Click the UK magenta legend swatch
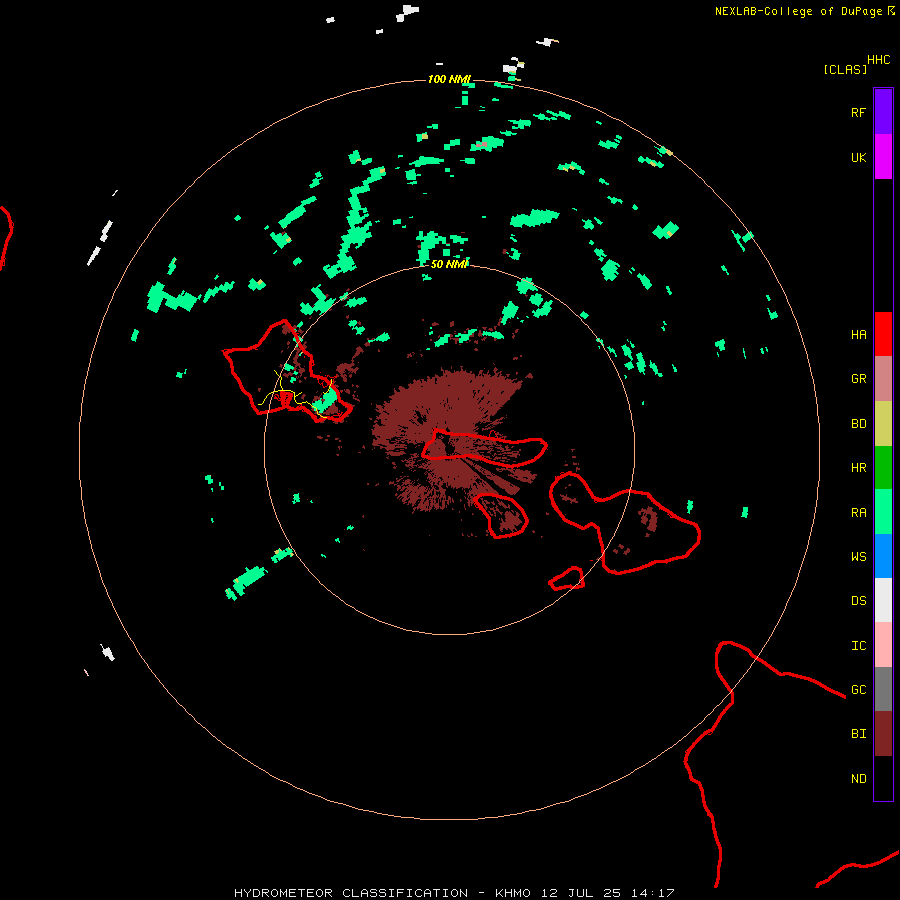The height and width of the screenshot is (900, 900). 883,157
